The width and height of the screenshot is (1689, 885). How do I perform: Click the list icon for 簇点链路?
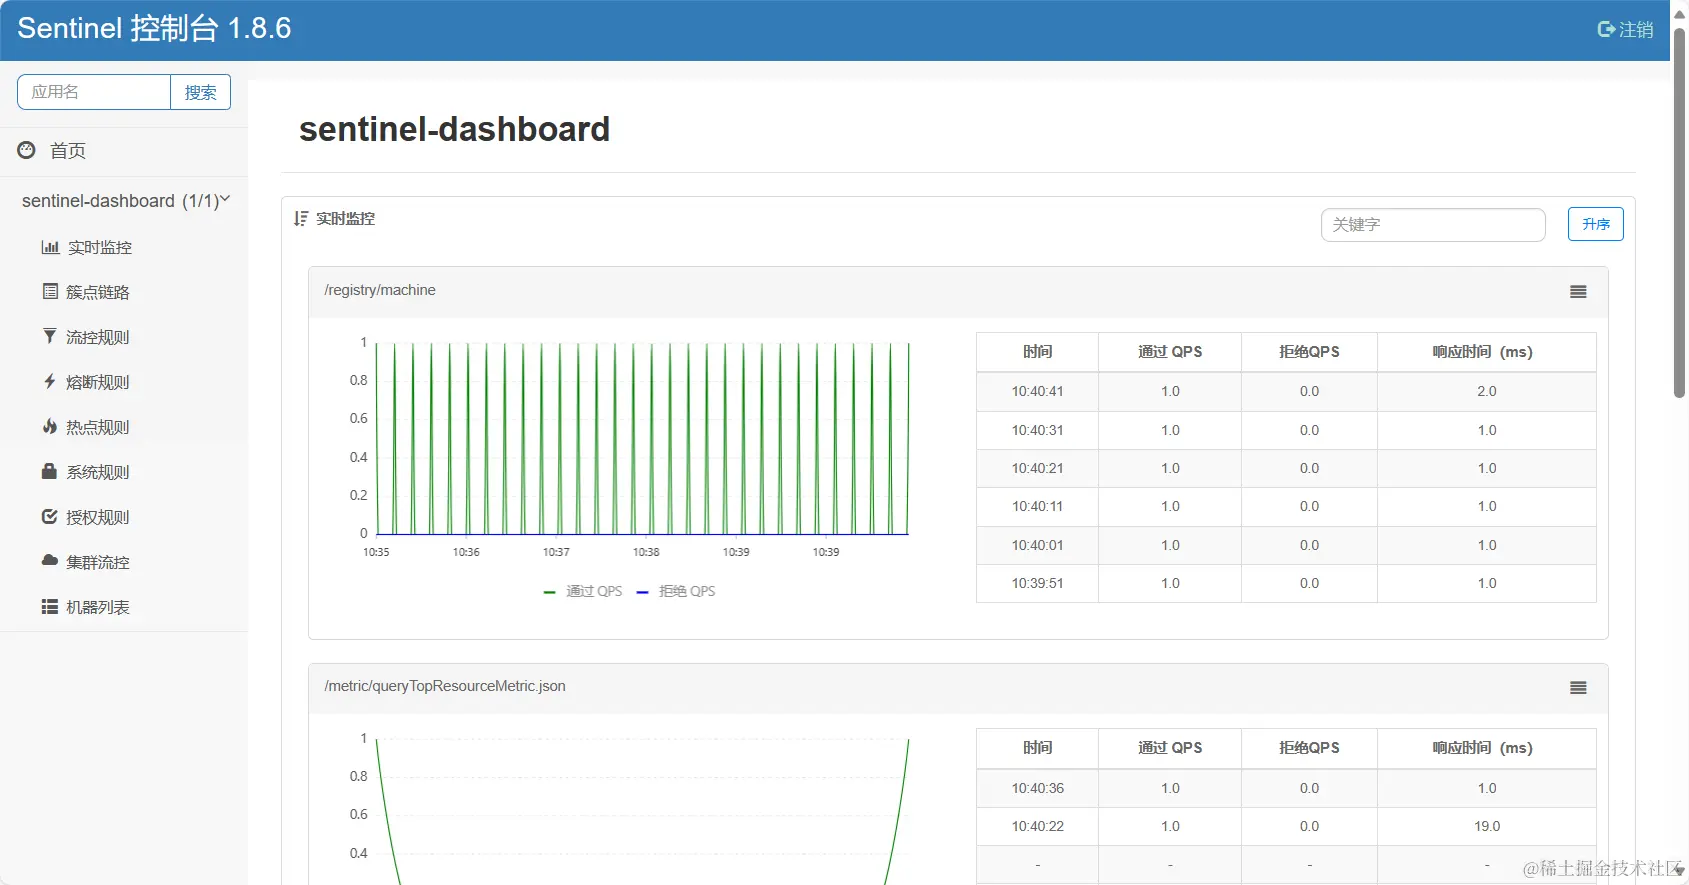pyautogui.click(x=50, y=292)
